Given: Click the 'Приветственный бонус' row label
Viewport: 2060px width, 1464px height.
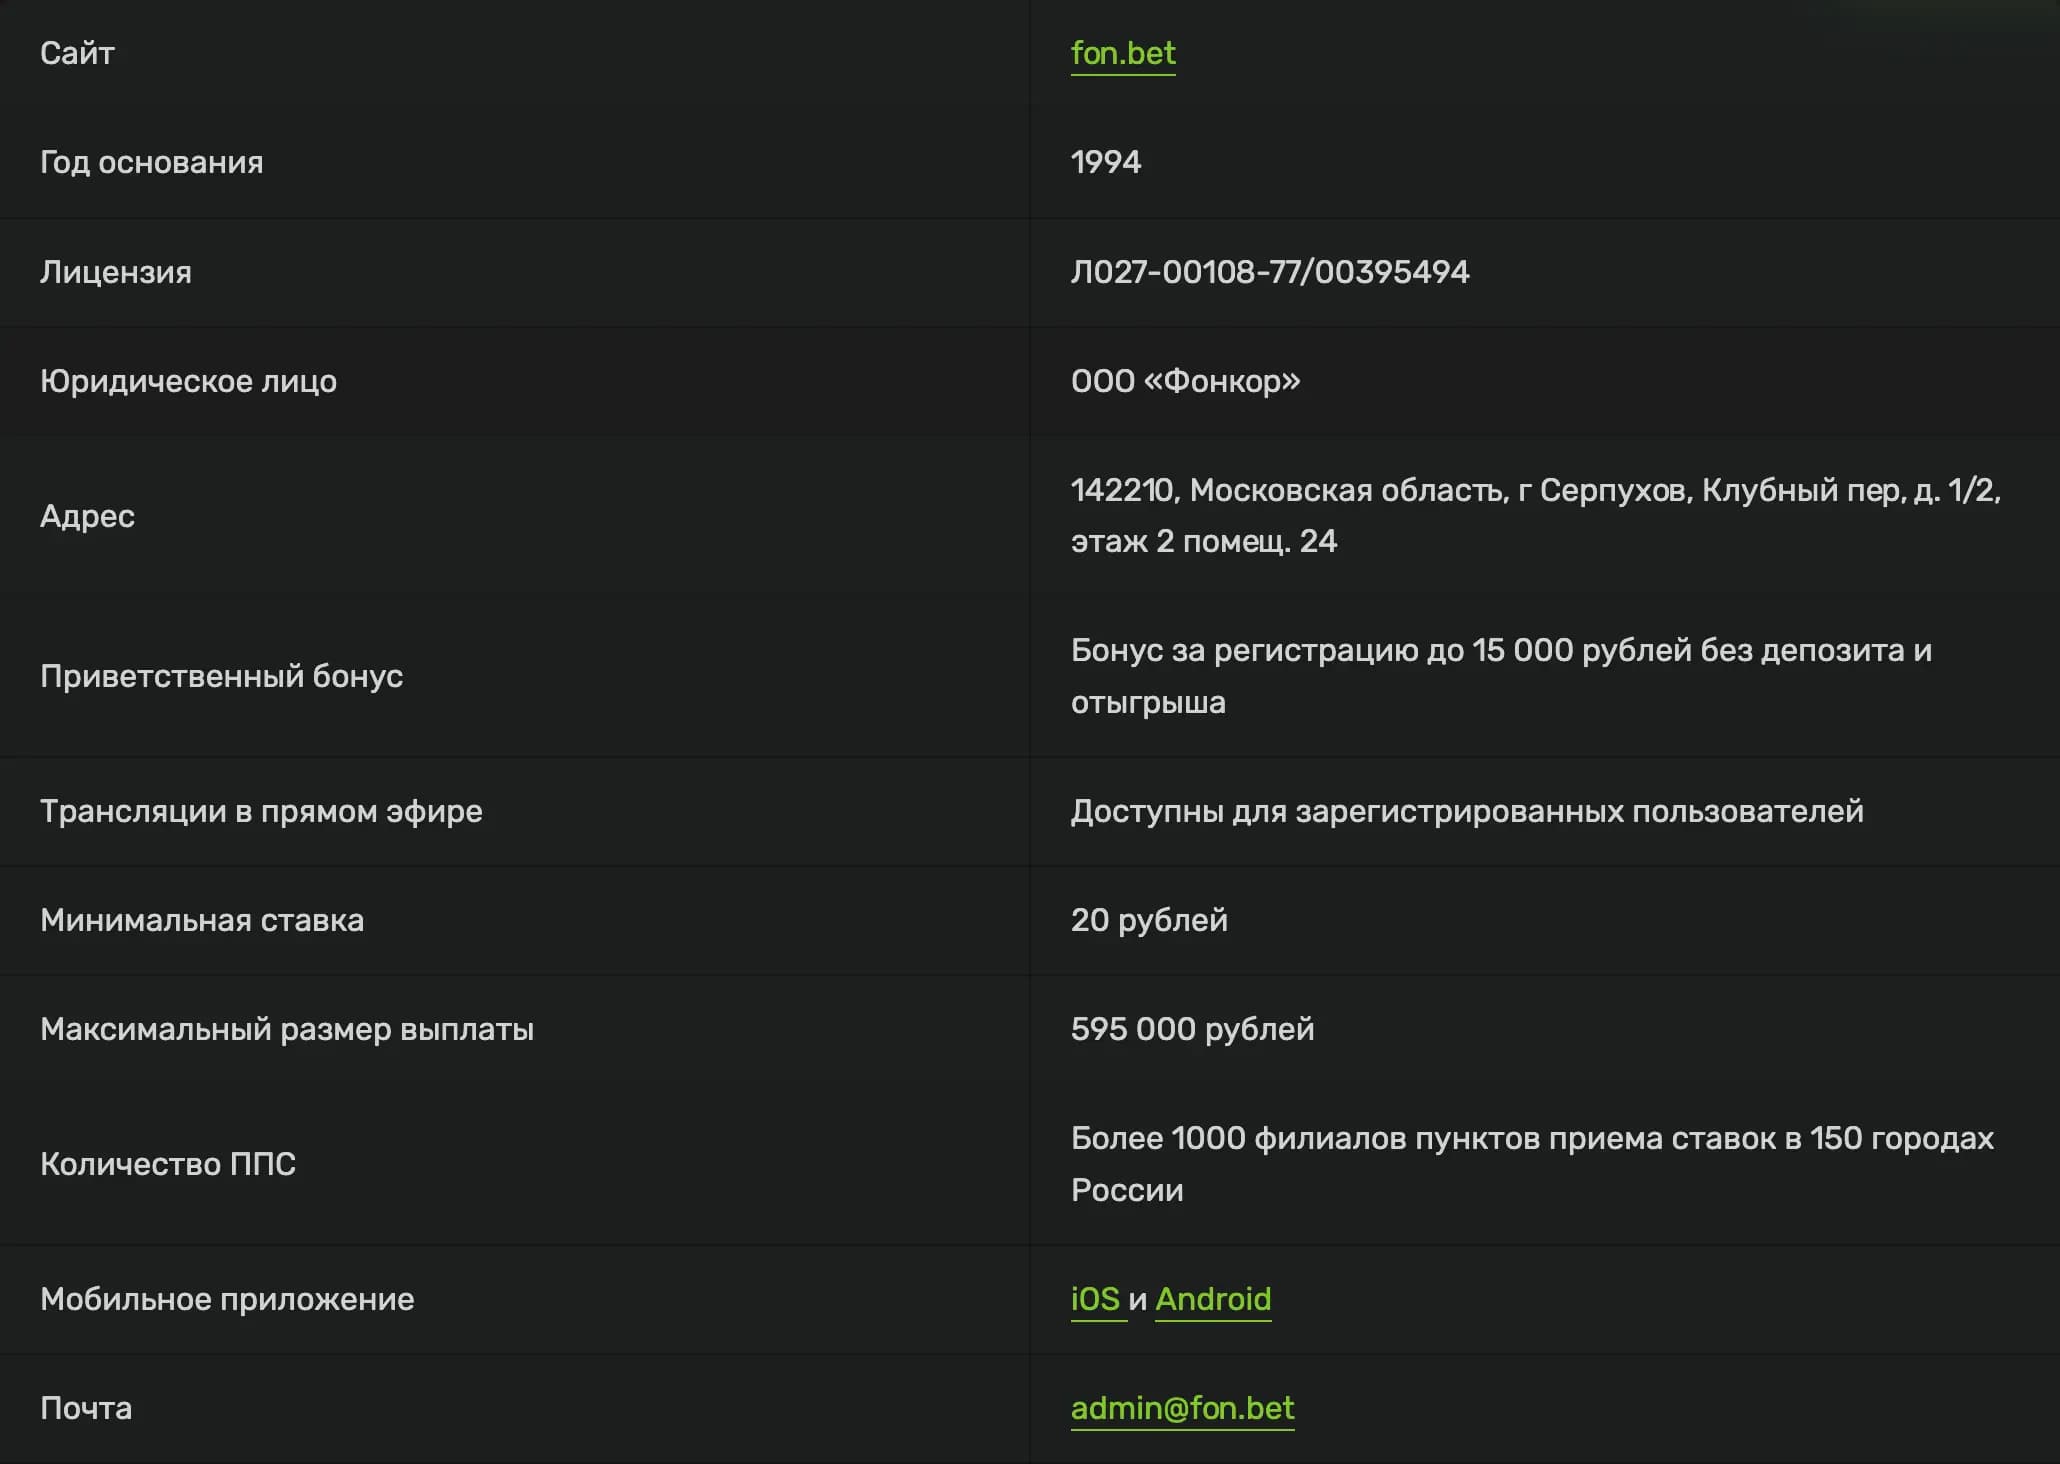Looking at the screenshot, I should coord(222,676).
